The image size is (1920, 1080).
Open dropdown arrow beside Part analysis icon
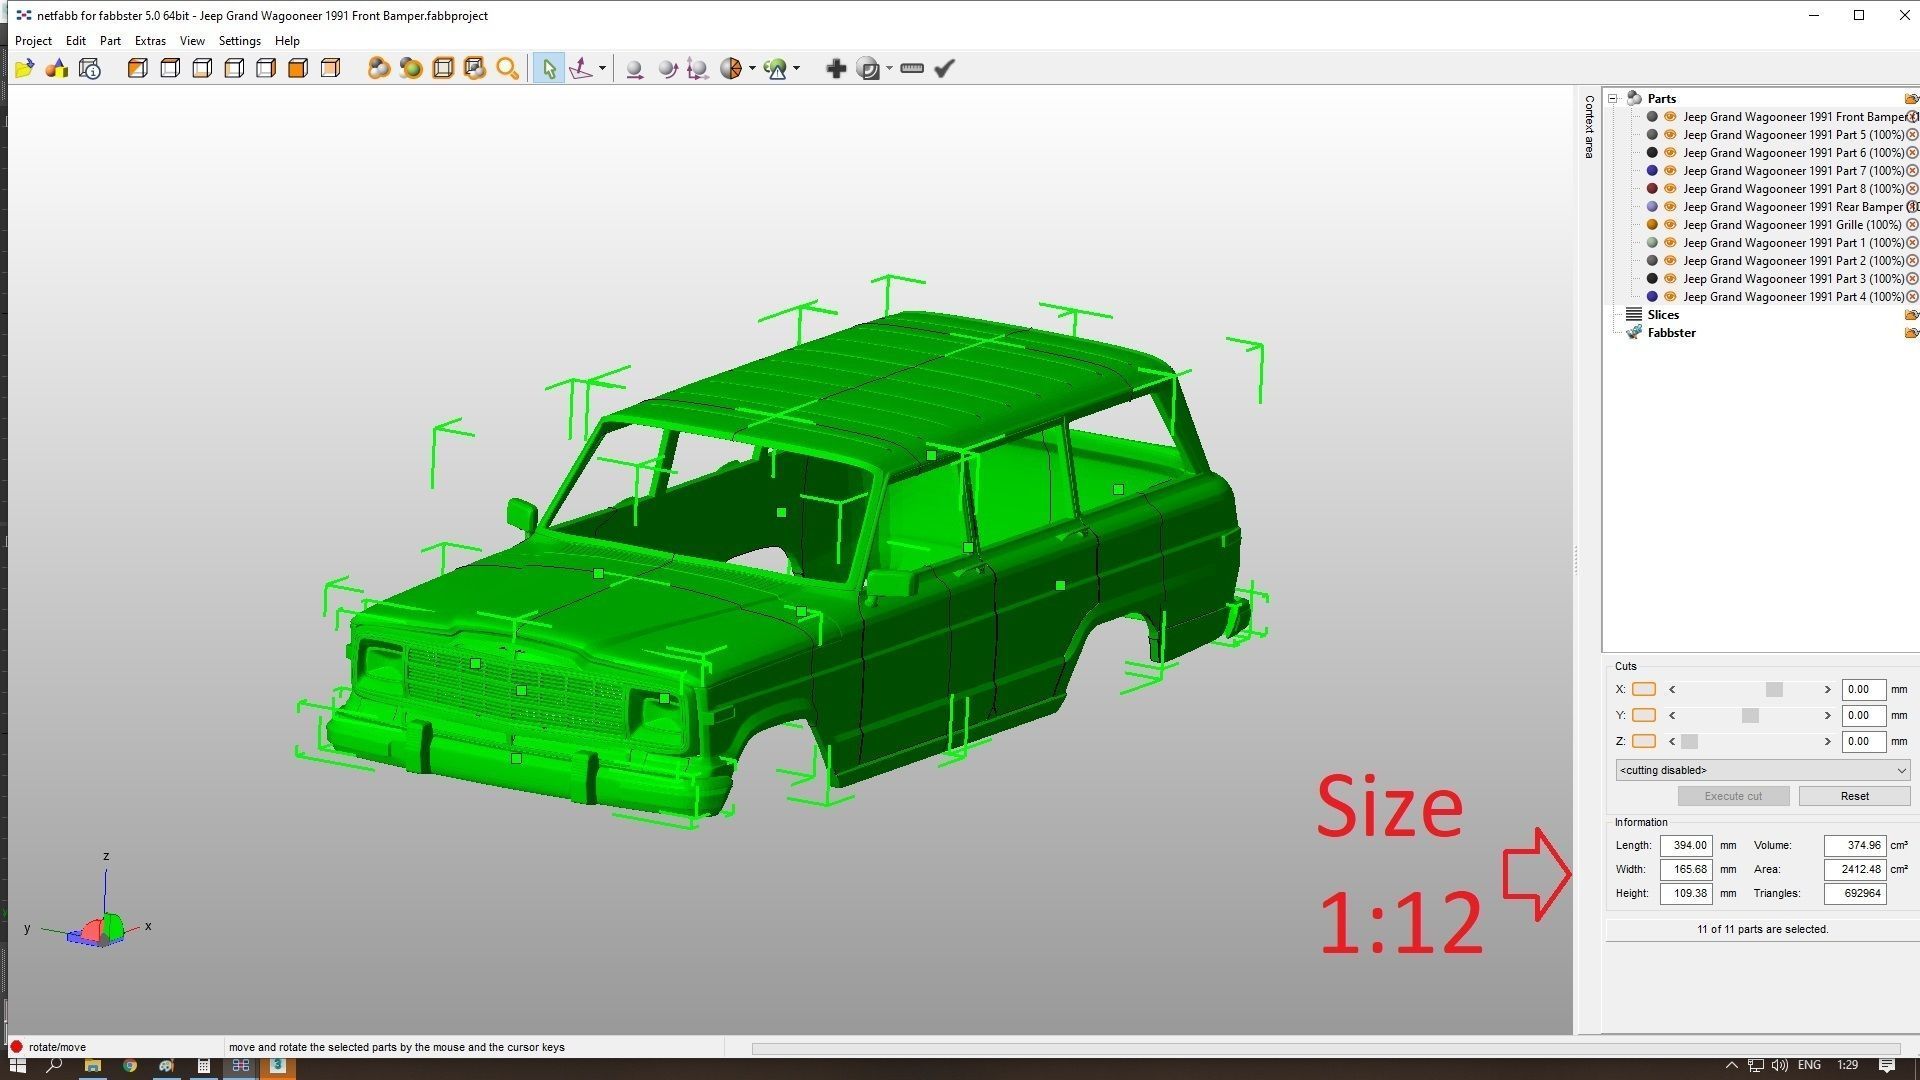coord(752,68)
